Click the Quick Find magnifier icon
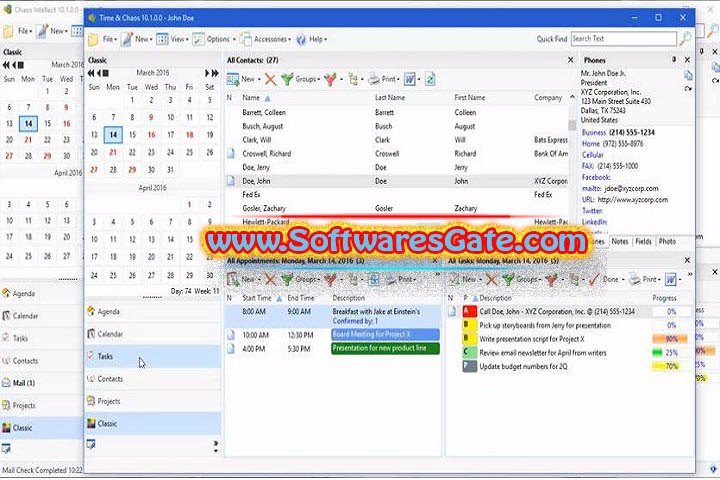The height and width of the screenshot is (480, 720). pyautogui.click(x=685, y=39)
